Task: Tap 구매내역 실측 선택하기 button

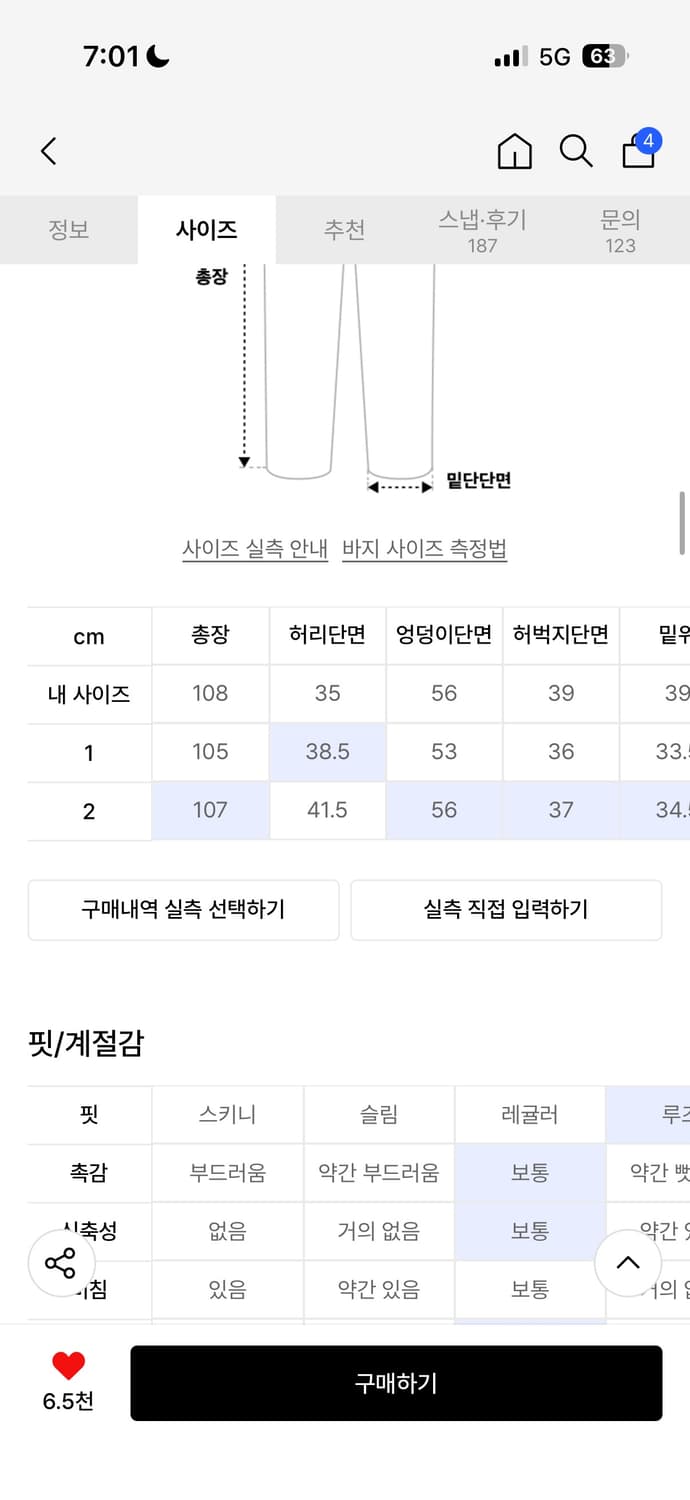Action: 184,910
